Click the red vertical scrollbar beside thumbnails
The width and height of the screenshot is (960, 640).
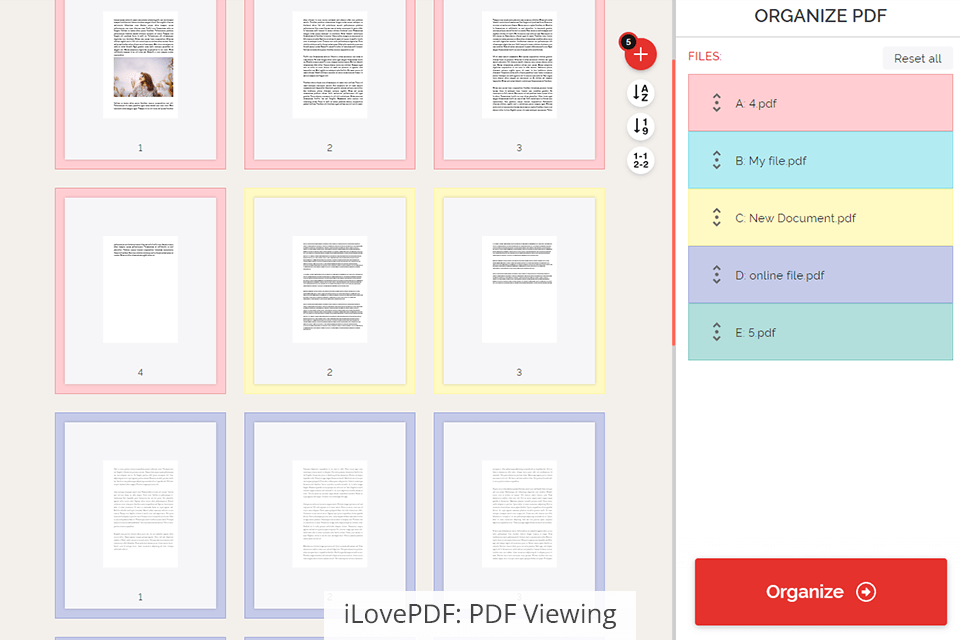tap(673, 202)
